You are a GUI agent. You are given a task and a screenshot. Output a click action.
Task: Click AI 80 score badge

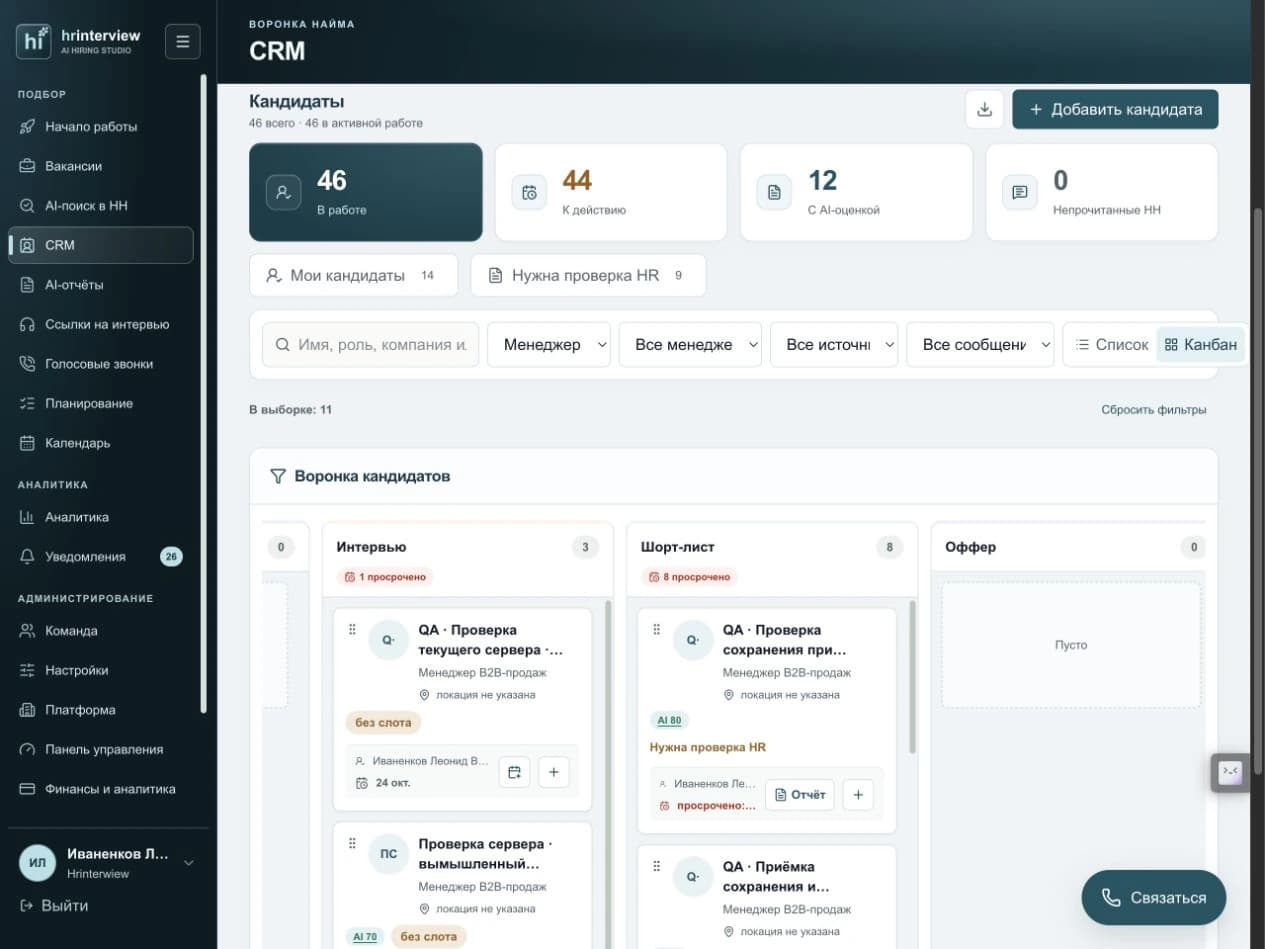pyautogui.click(x=669, y=720)
